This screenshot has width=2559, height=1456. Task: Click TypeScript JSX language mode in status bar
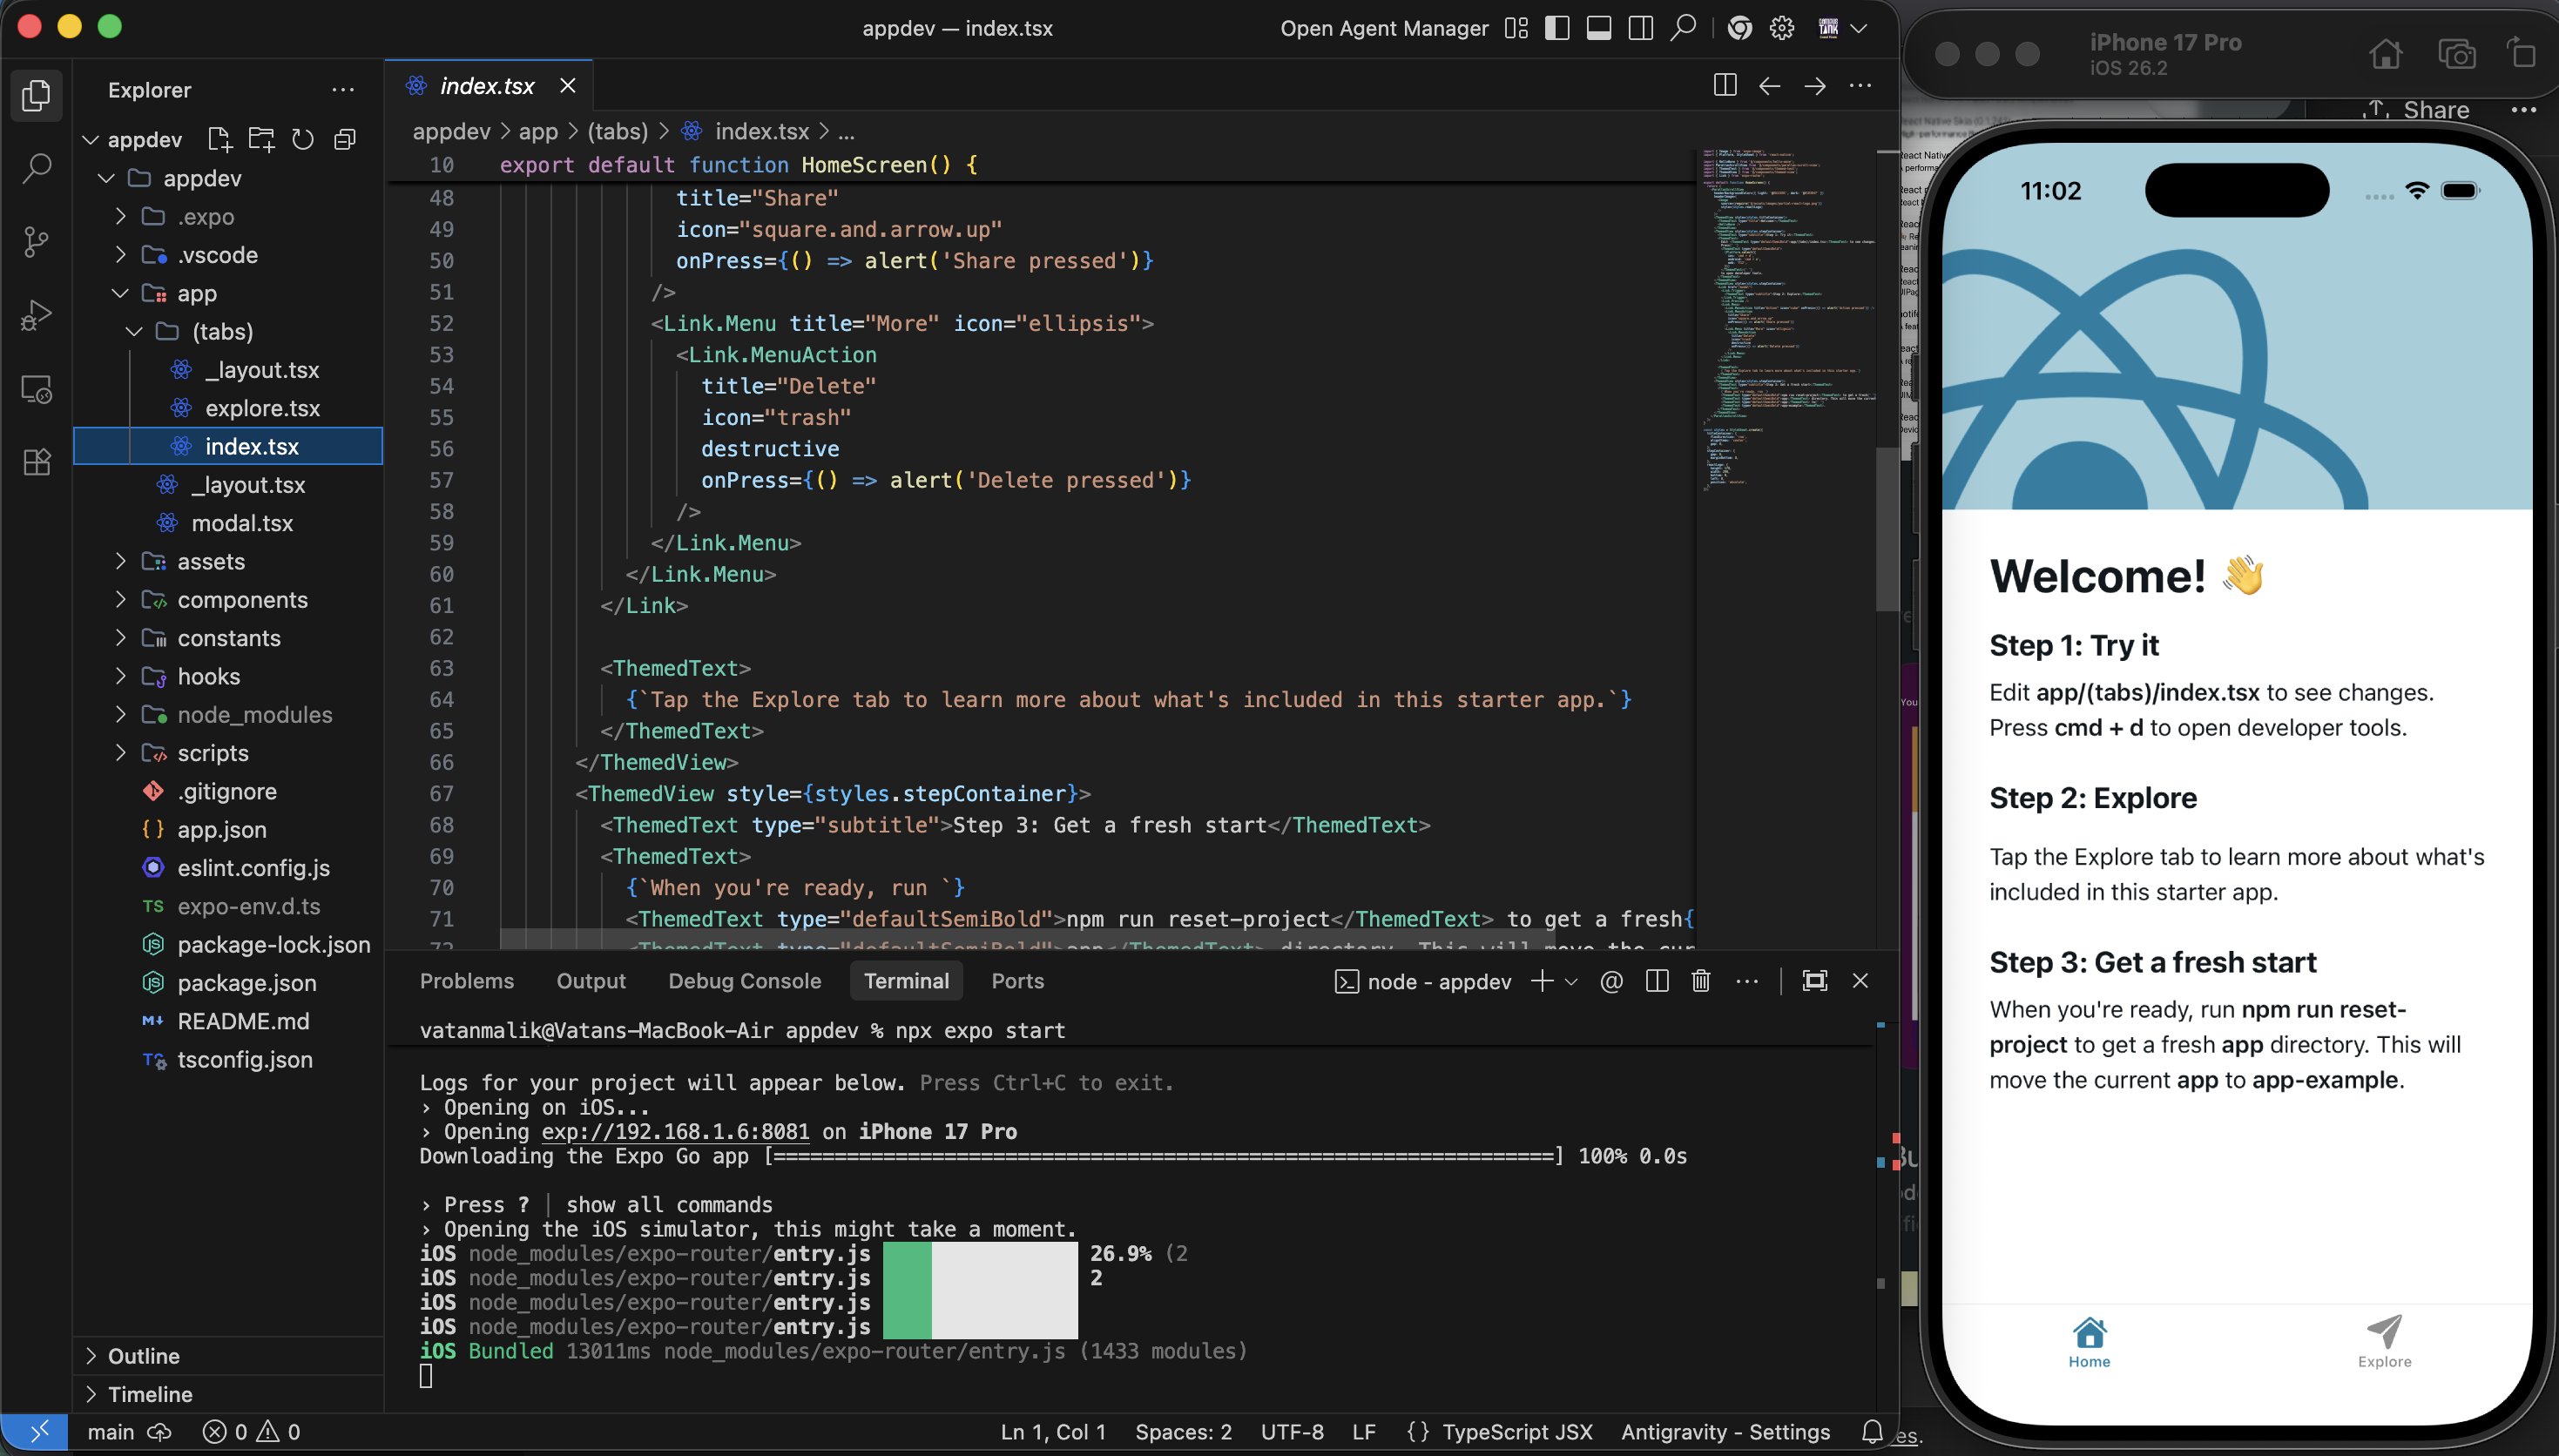(1516, 1432)
